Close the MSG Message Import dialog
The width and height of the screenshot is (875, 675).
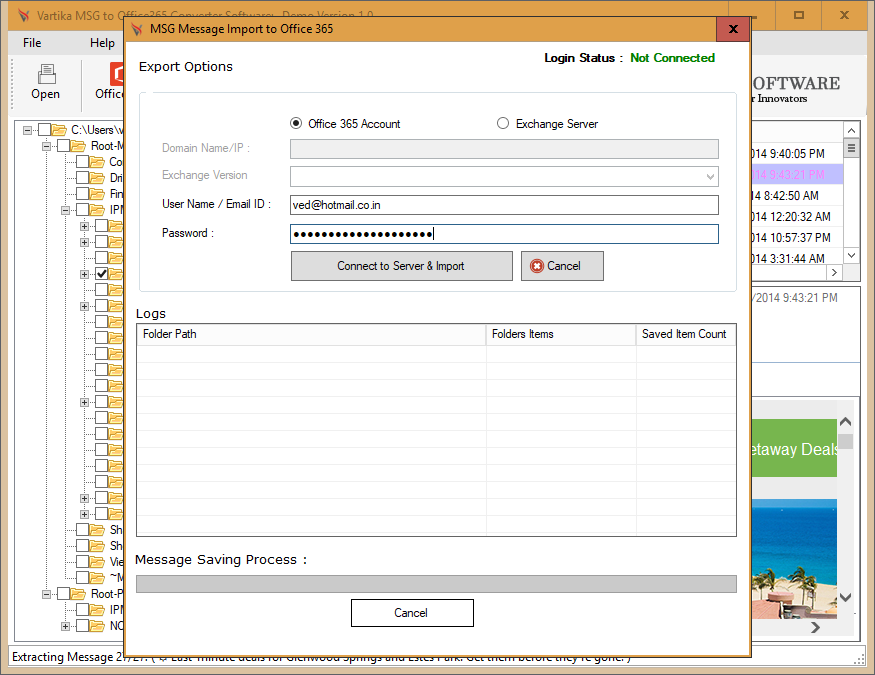click(733, 29)
